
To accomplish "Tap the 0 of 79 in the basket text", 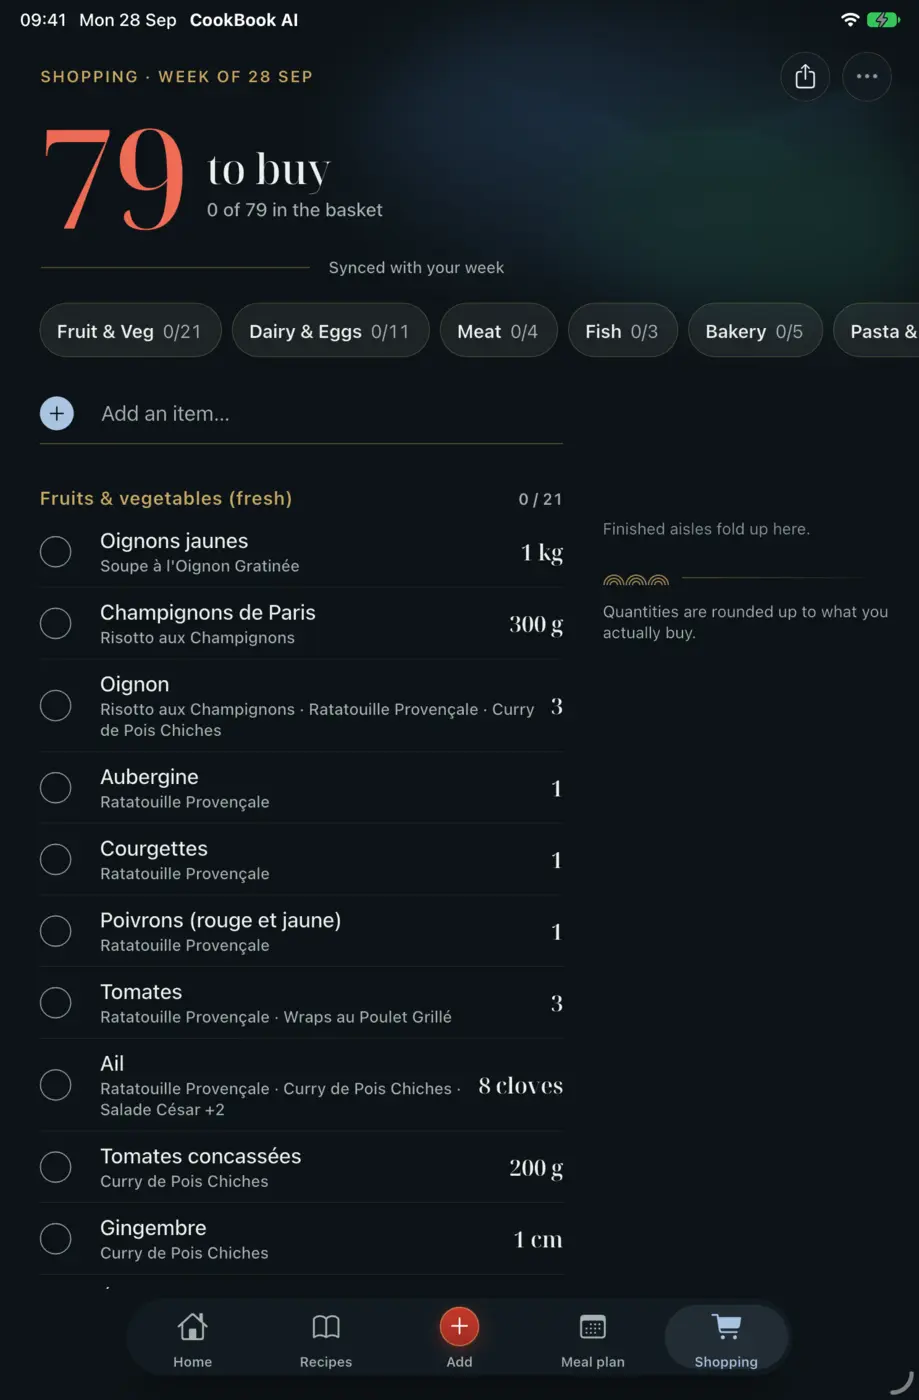I will 295,210.
